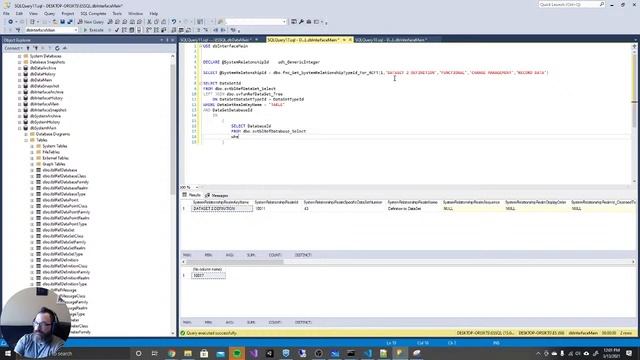Open File Explorer from the taskbar
640x360 pixels.
pyautogui.click(x=188, y=353)
